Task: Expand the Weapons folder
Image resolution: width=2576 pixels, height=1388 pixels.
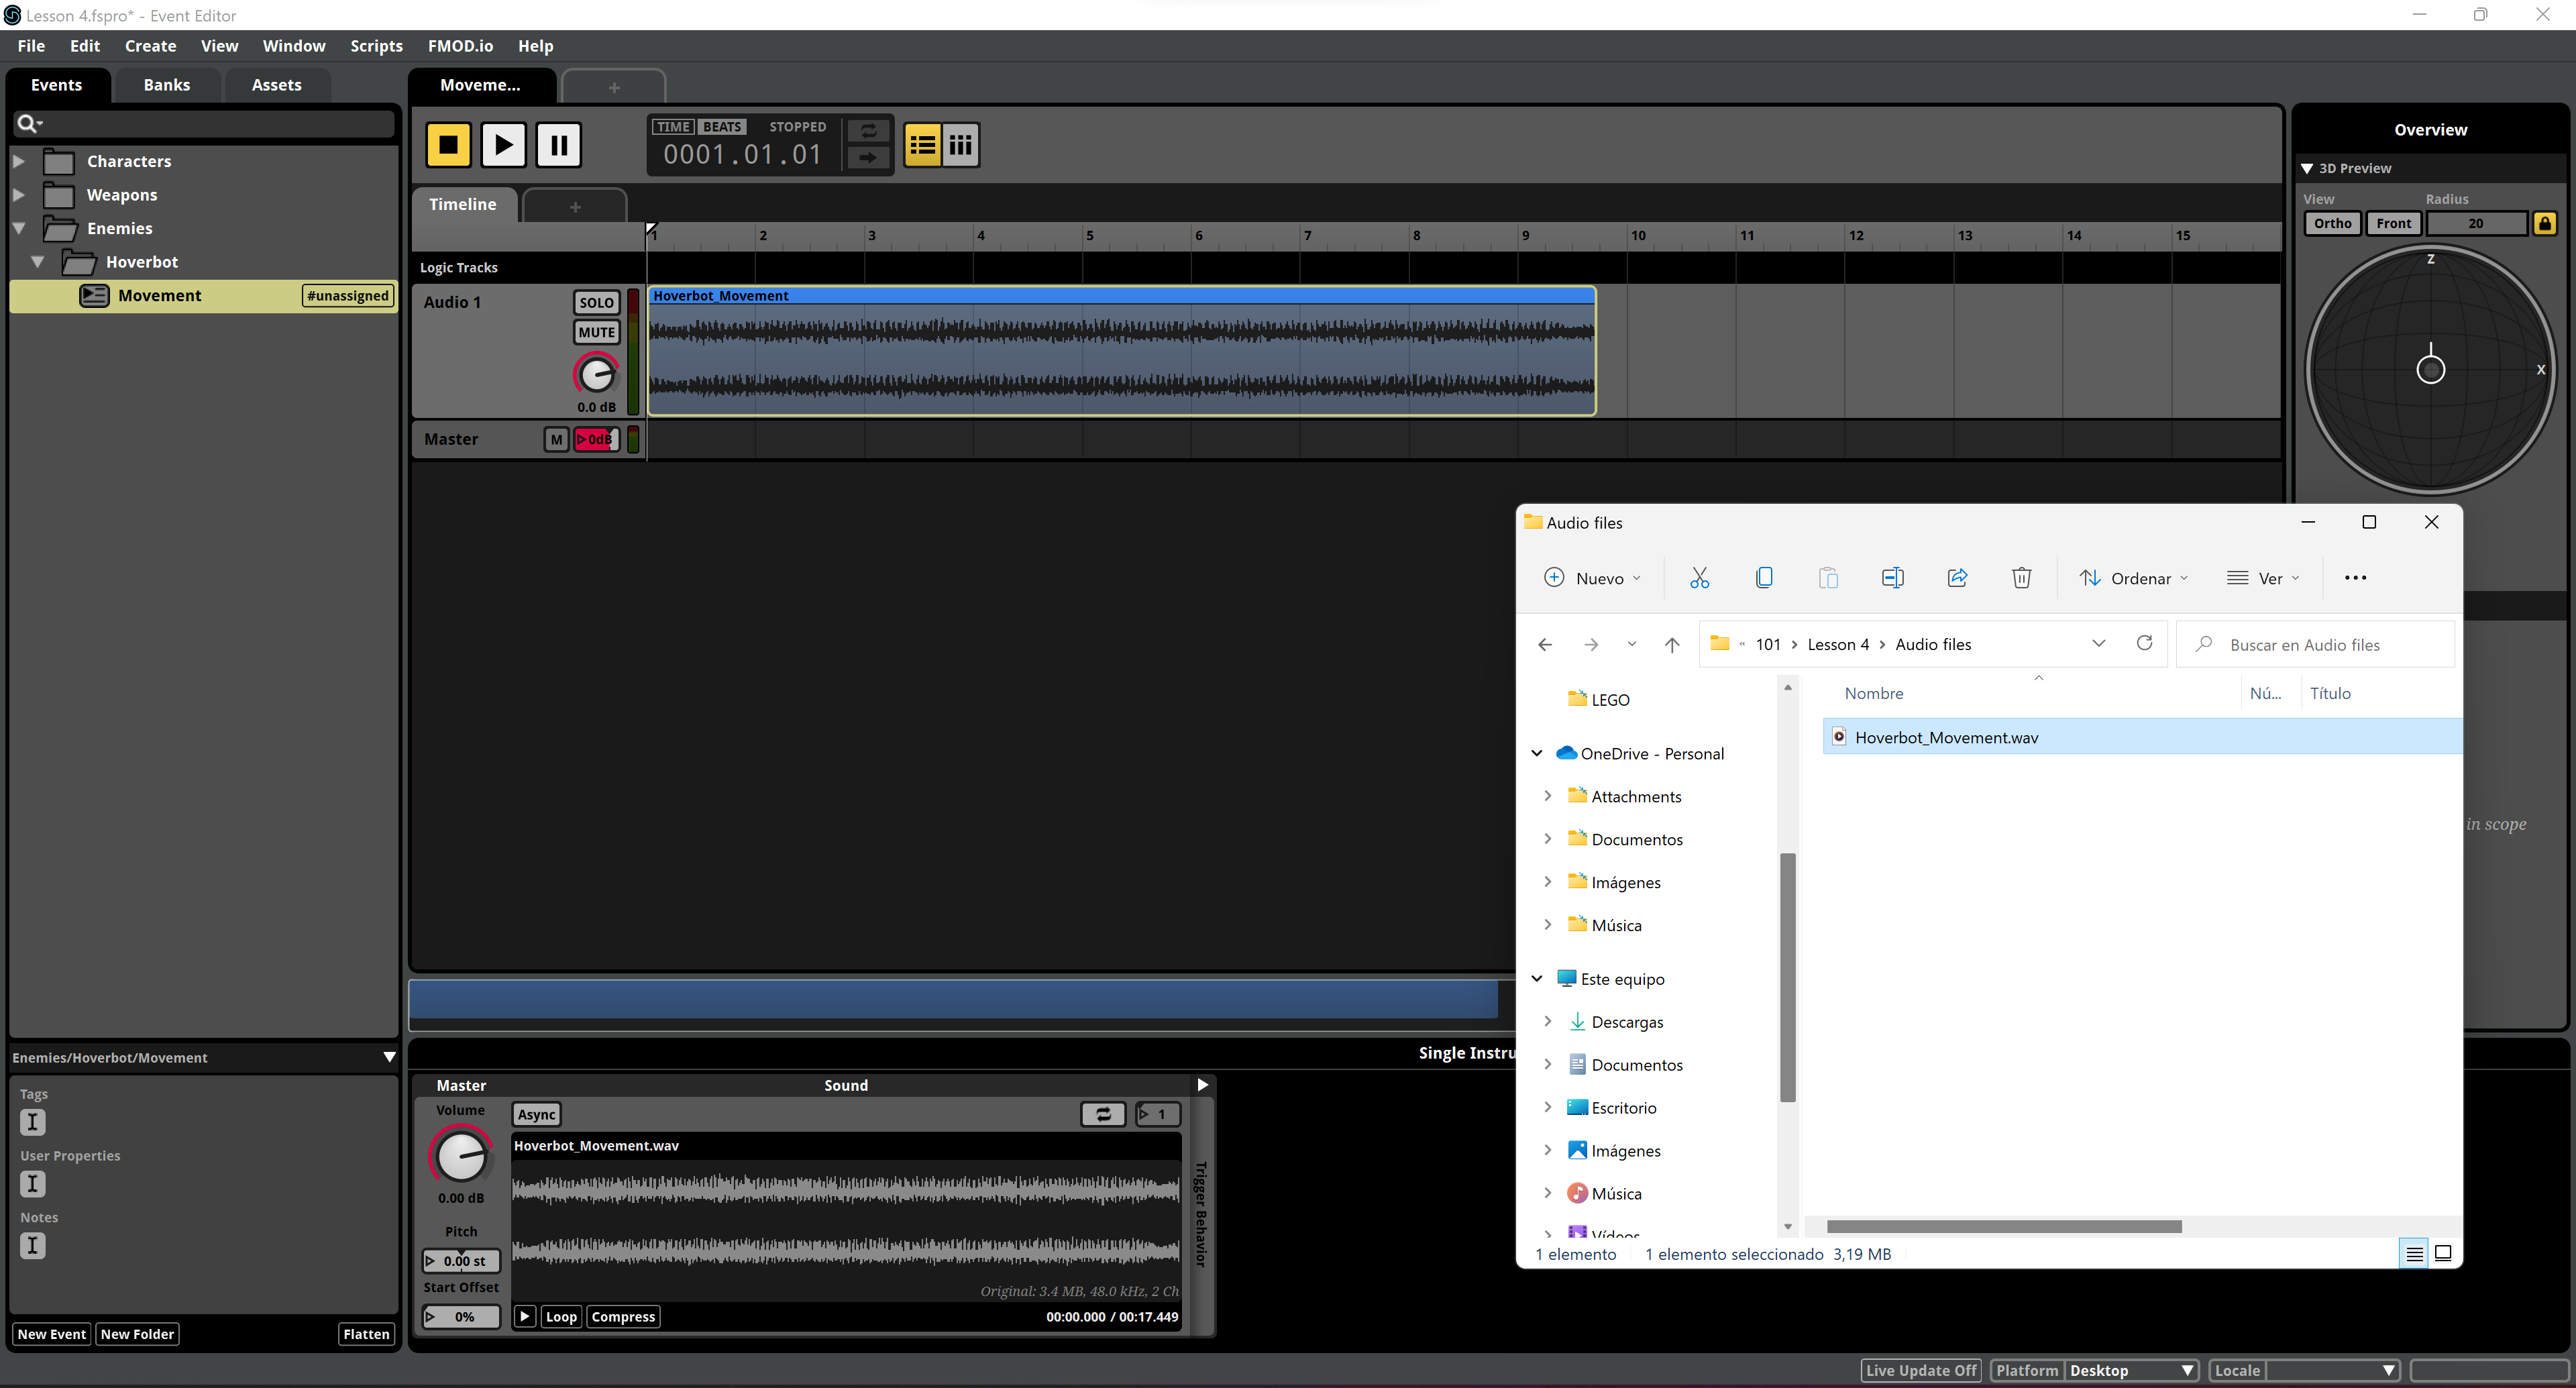Action: [18, 195]
